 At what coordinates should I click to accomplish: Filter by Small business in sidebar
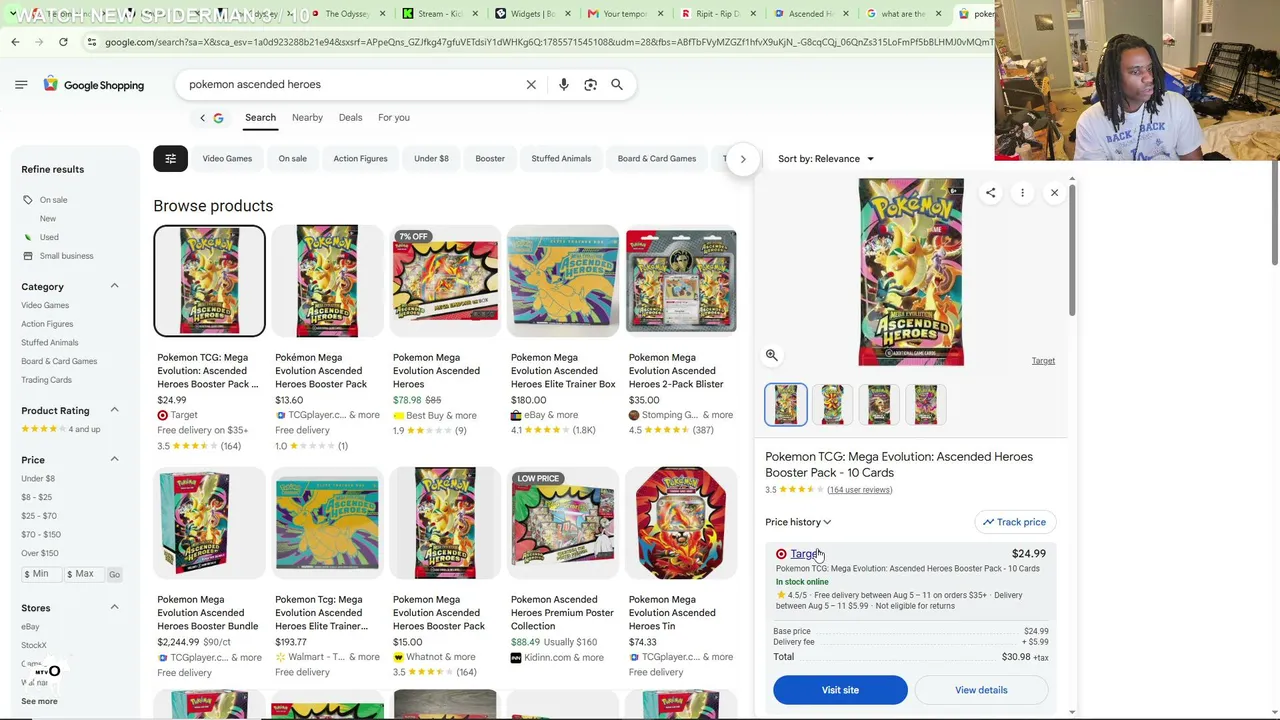coord(66,256)
